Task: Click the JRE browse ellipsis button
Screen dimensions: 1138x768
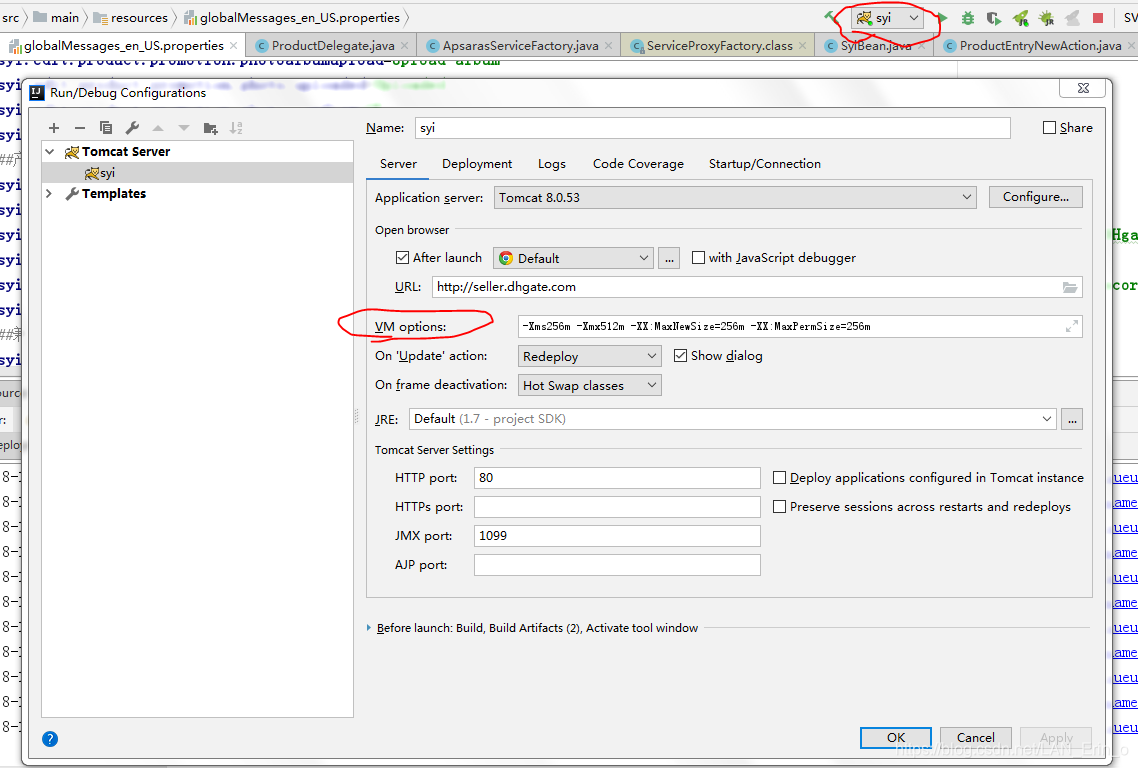Action: [x=1072, y=419]
